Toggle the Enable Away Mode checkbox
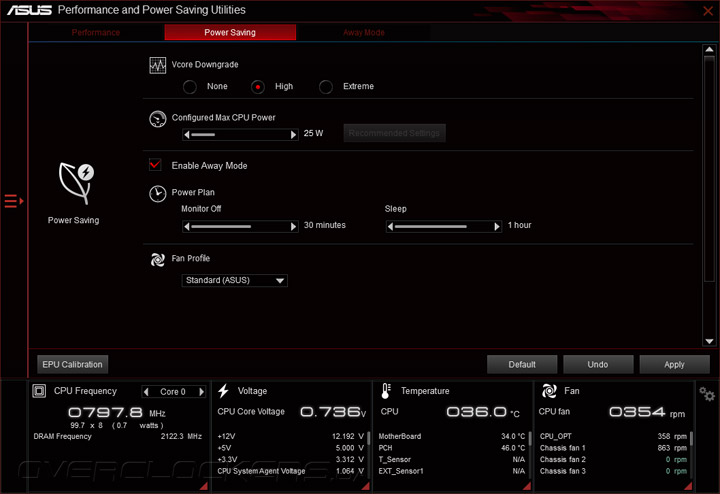 pyautogui.click(x=155, y=164)
